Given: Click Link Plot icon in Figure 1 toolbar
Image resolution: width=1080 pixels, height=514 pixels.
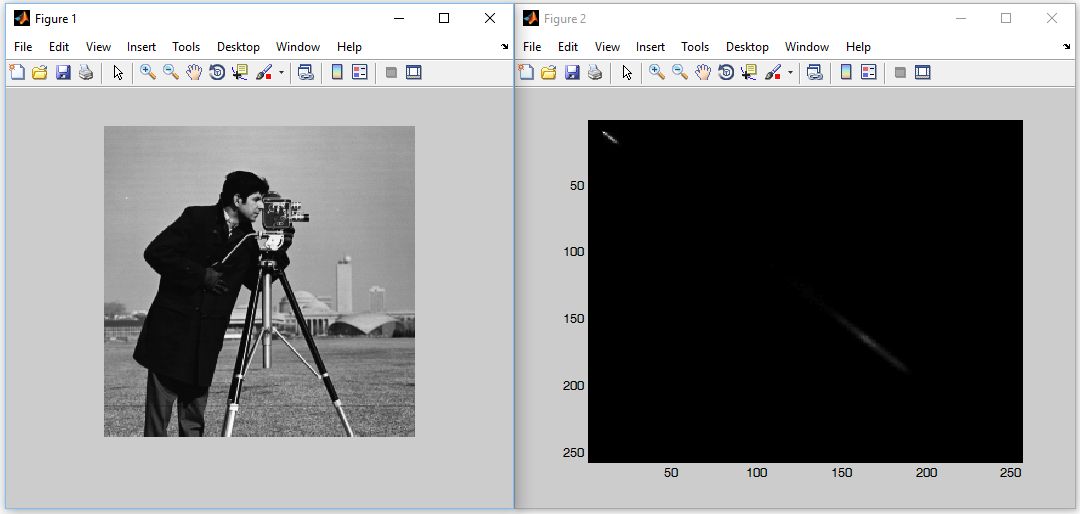Looking at the screenshot, I should point(306,72).
